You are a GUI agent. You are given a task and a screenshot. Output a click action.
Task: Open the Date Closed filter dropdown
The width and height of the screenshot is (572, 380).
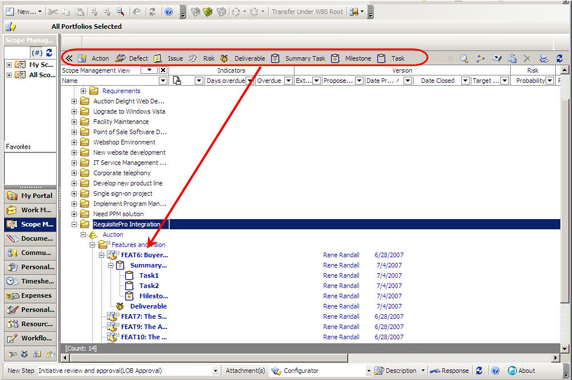(465, 81)
